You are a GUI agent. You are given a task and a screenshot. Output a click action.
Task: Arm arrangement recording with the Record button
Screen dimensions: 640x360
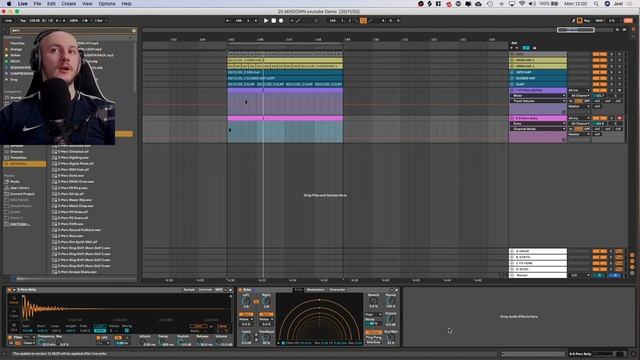(281, 20)
